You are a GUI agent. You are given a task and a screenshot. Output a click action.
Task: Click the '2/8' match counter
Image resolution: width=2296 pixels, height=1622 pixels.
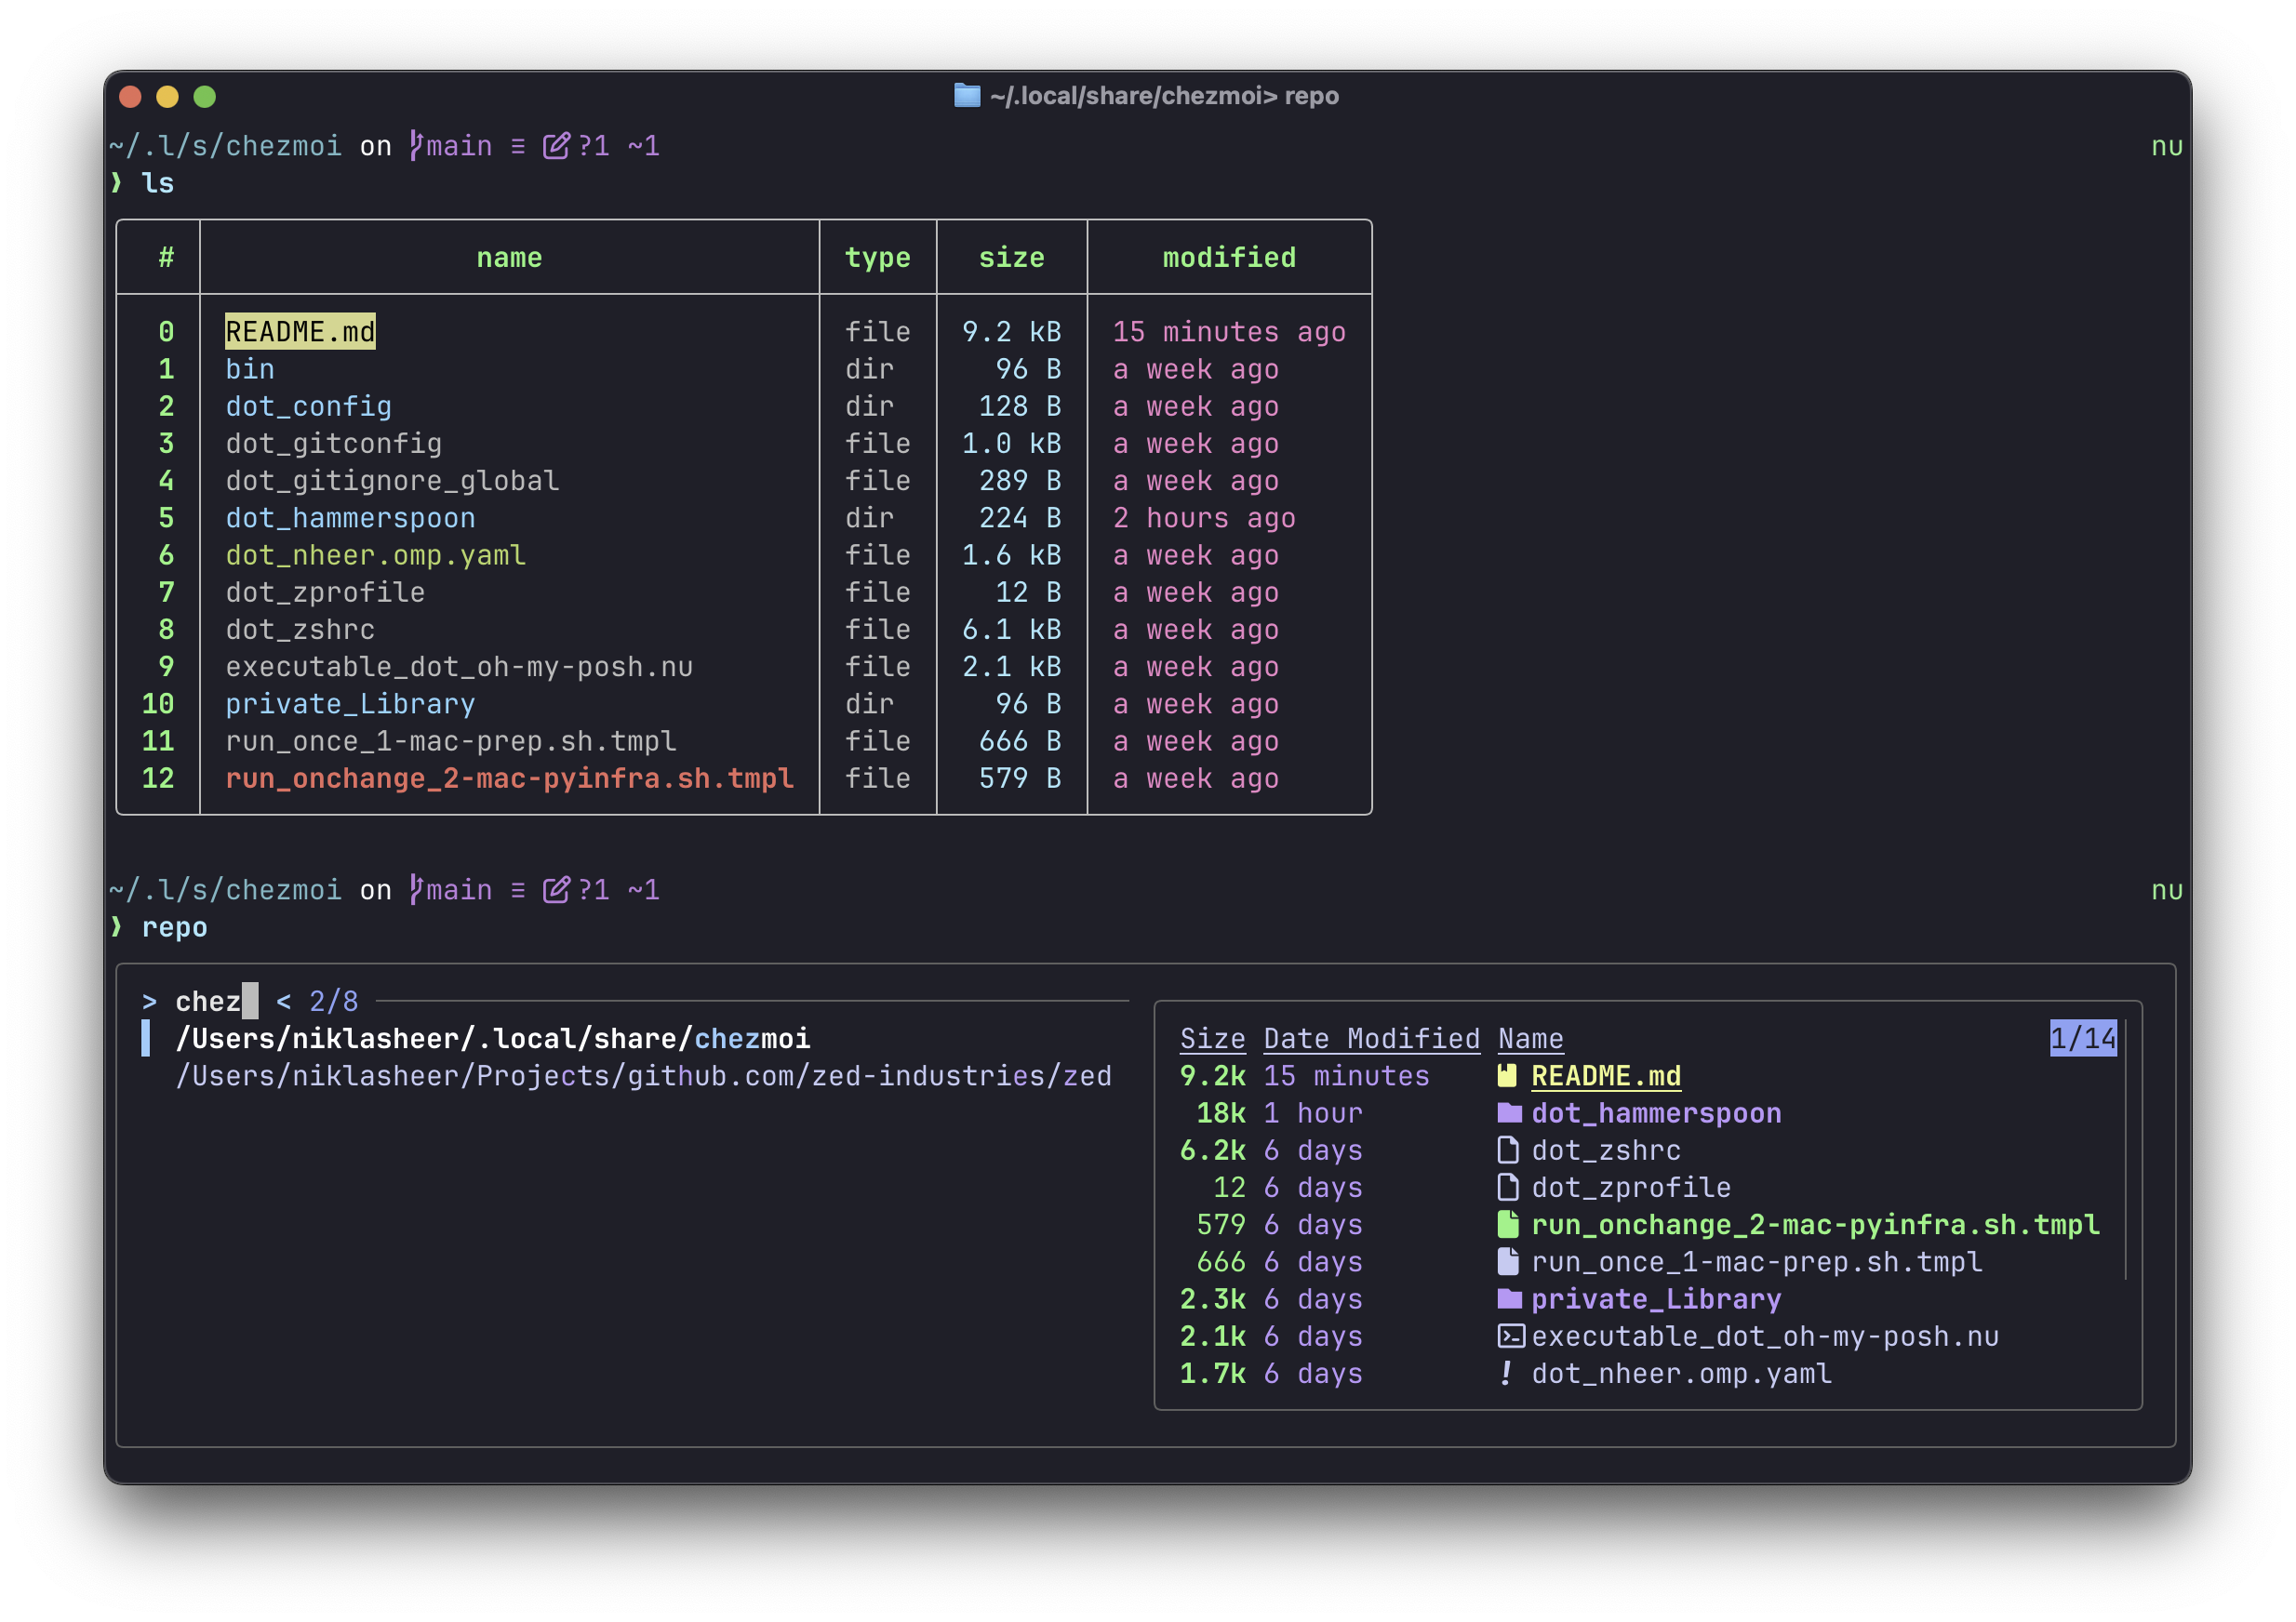[x=333, y=1001]
